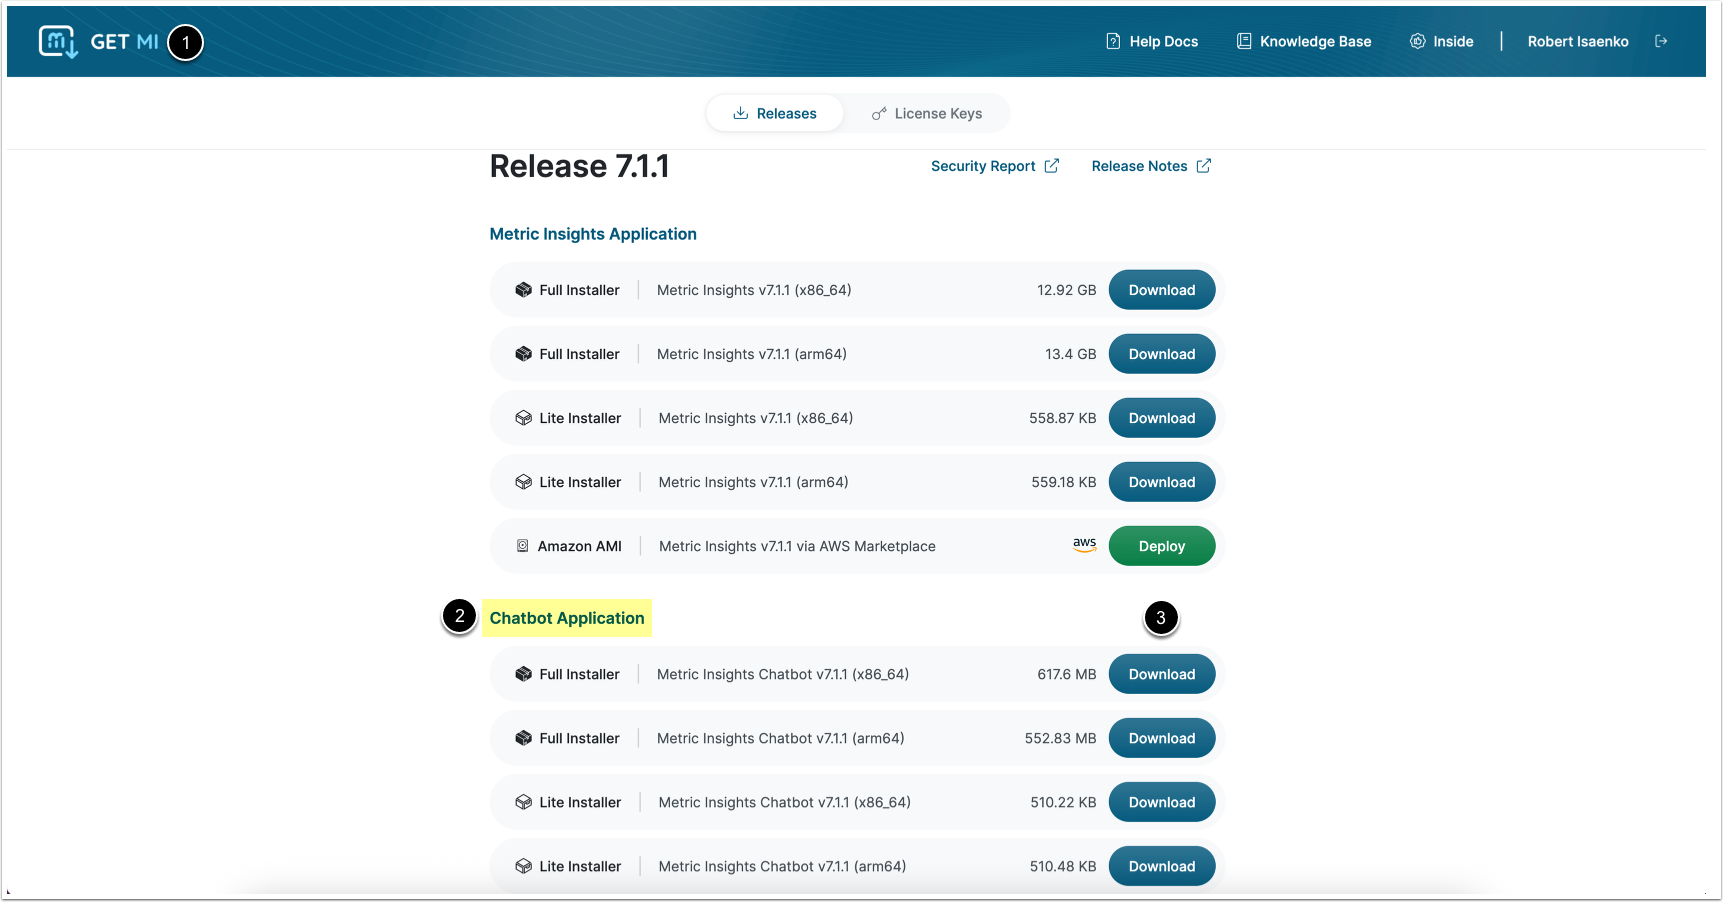The height and width of the screenshot is (902, 1723).
Task: Download Metric Insights v7.1.1 x86_64 Full Installer
Action: (1161, 290)
